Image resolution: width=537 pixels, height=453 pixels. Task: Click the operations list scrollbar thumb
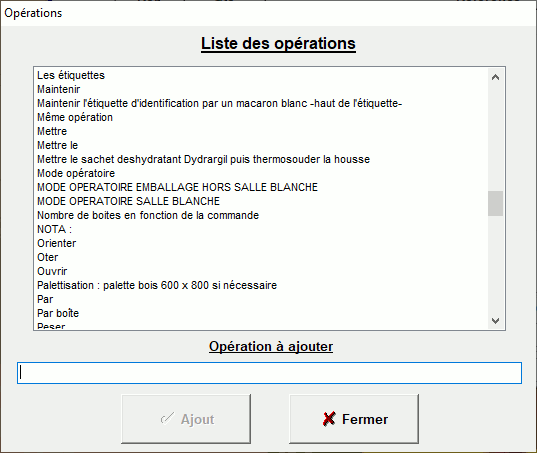tap(495, 203)
